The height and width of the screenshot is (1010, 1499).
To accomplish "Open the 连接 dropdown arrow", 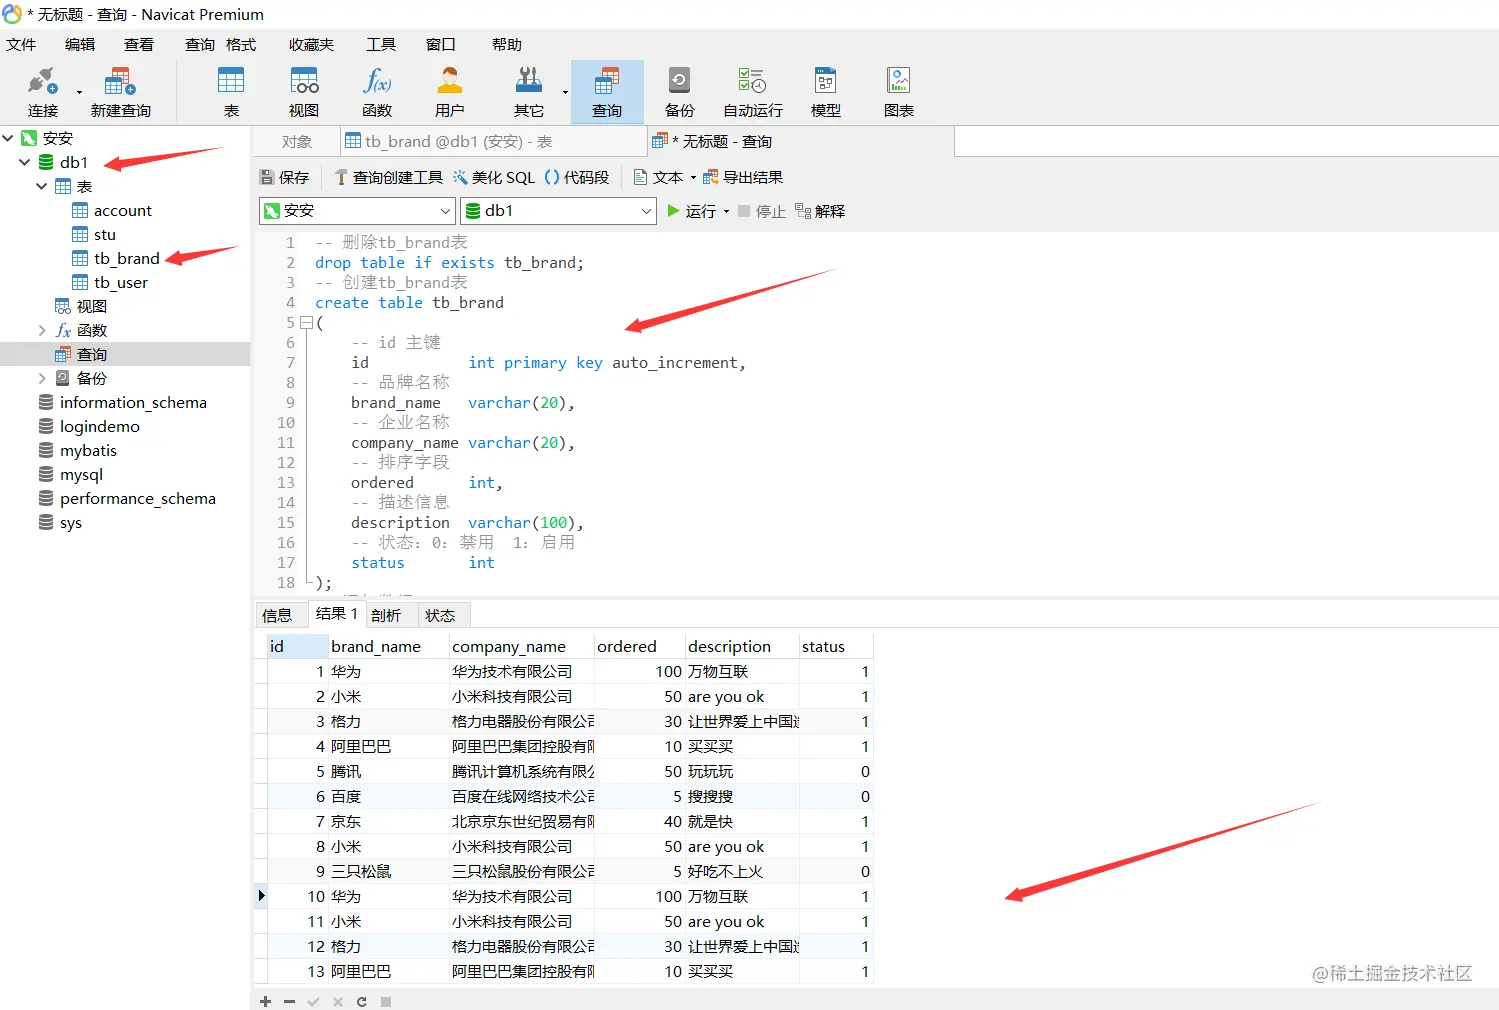I will click(x=79, y=93).
